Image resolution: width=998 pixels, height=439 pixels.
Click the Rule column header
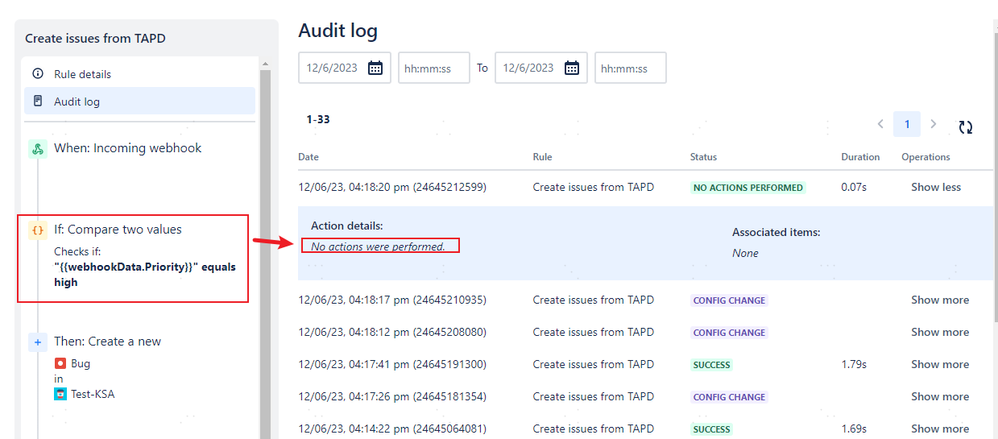(x=542, y=157)
